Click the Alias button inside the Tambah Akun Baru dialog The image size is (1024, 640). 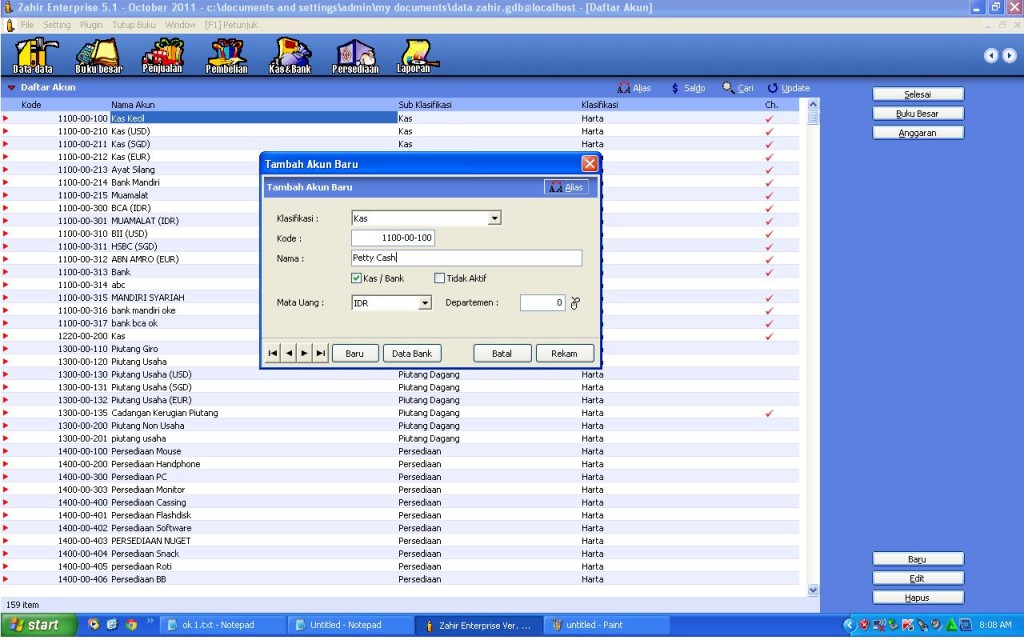[566, 187]
